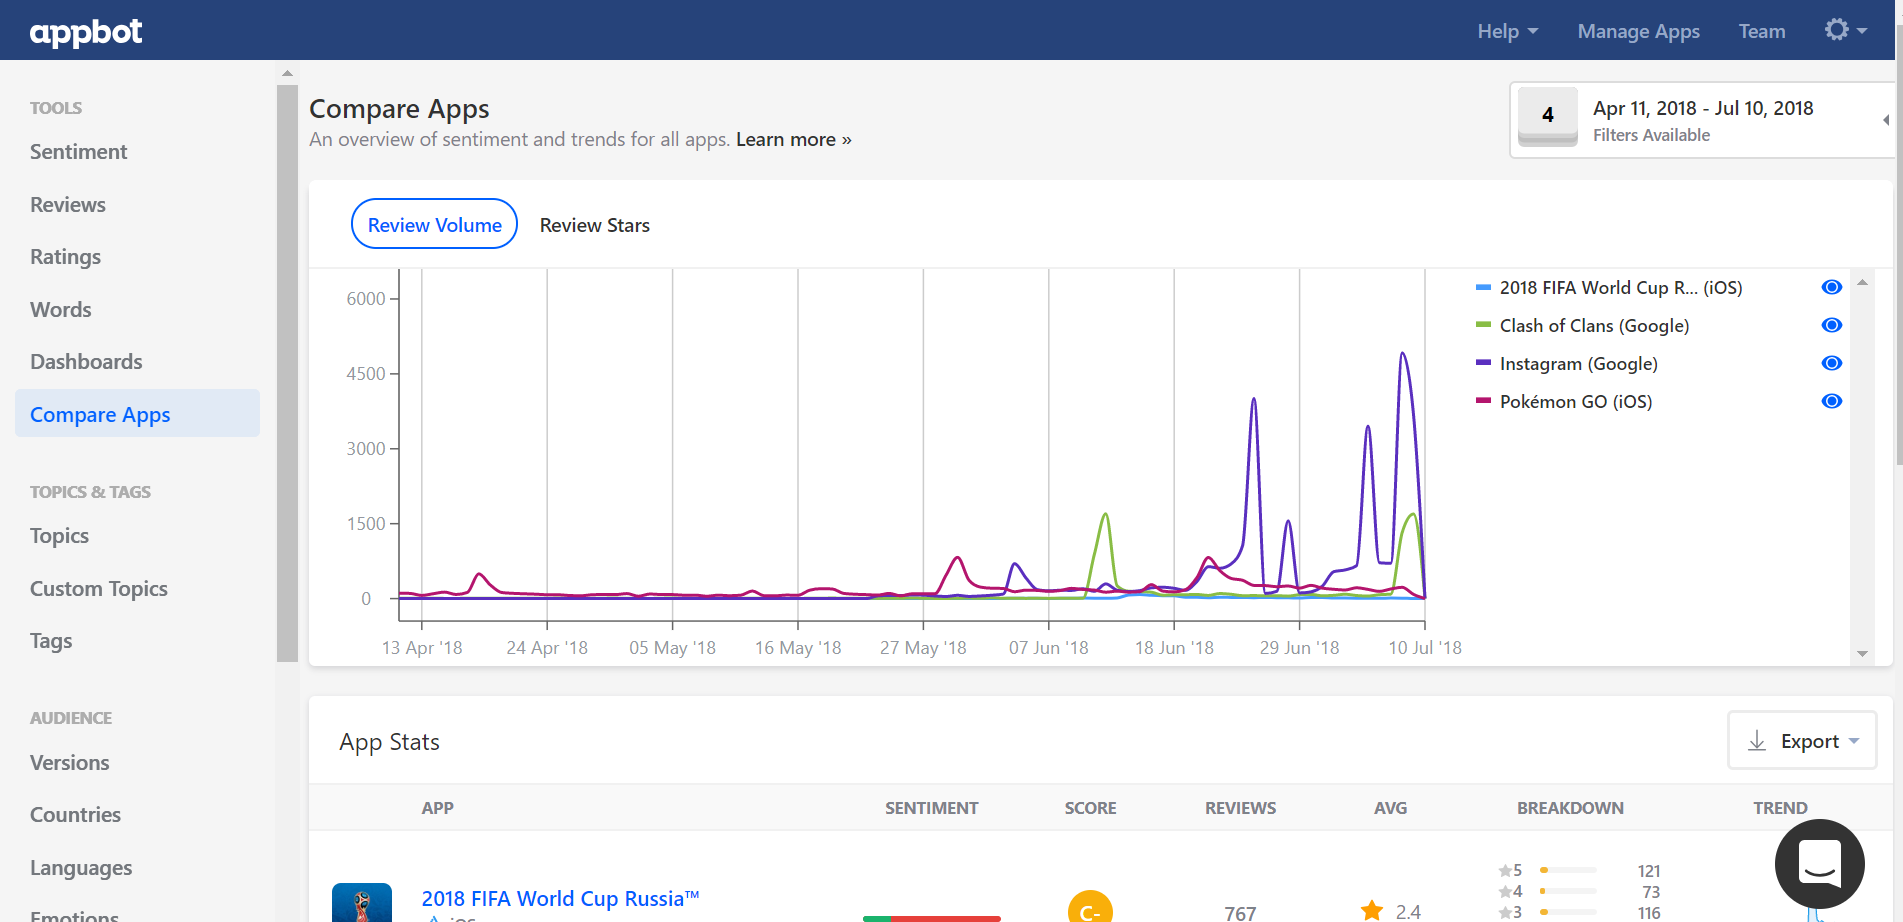Open Tags page
Viewport: 1903px width, 922px height.
pyautogui.click(x=50, y=641)
